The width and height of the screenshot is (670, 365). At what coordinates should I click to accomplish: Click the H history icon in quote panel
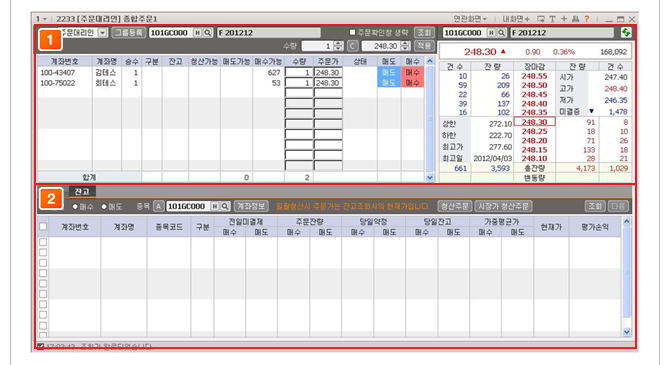pos(491,33)
